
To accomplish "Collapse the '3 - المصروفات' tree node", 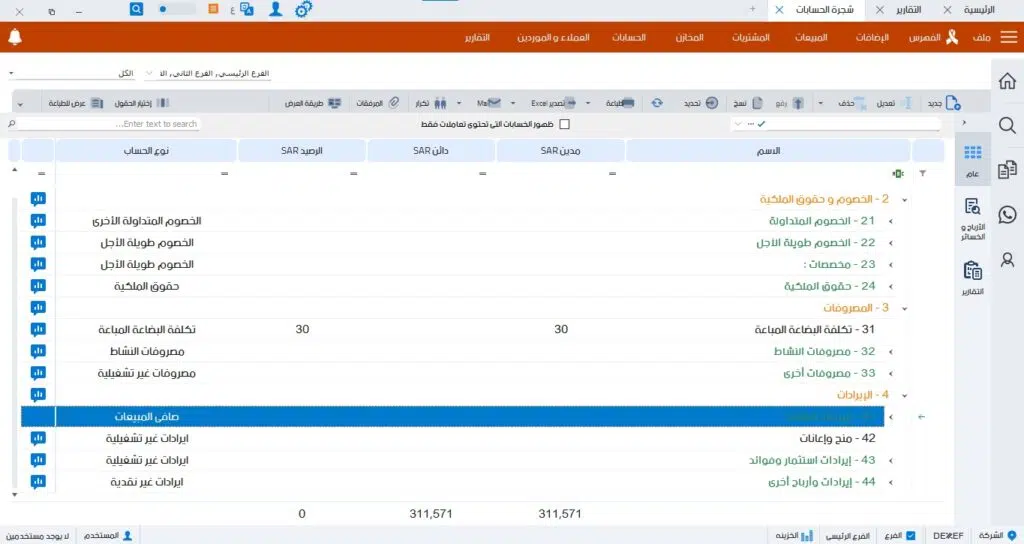I will 901,309.
